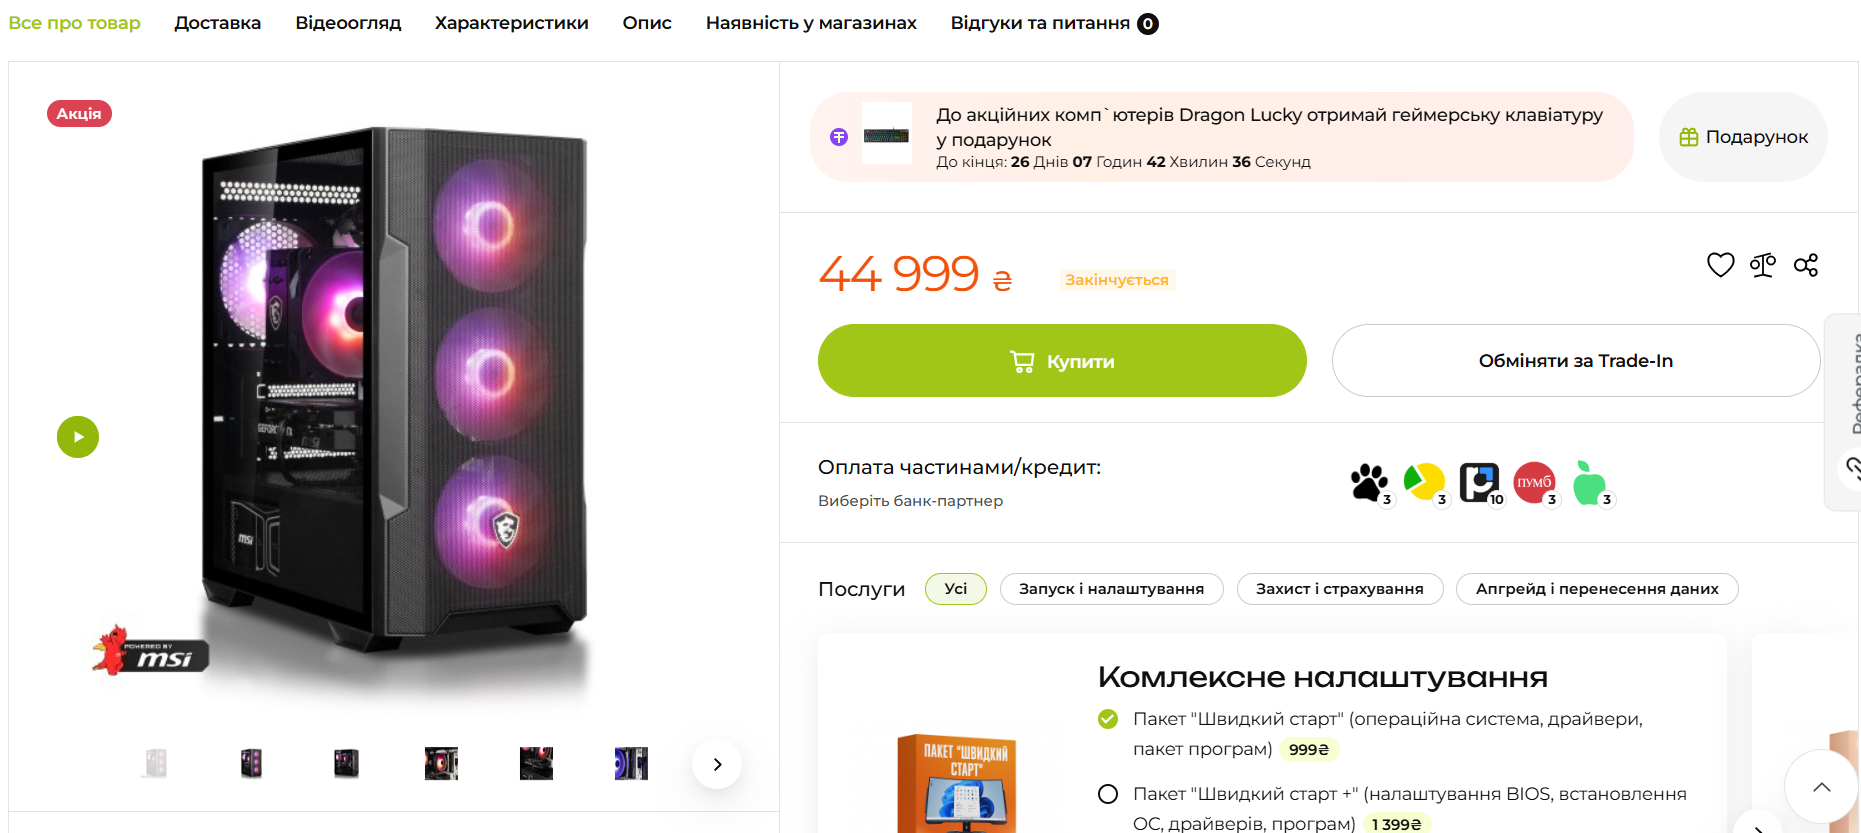1861x833 pixels.
Task: Add product to wishlist with heart icon
Action: 1720,265
